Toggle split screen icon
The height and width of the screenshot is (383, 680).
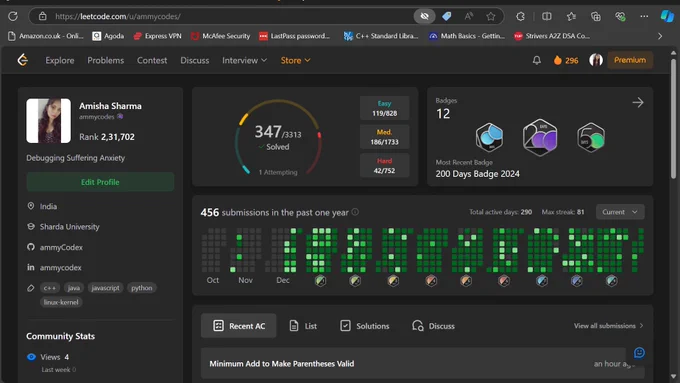(x=547, y=16)
